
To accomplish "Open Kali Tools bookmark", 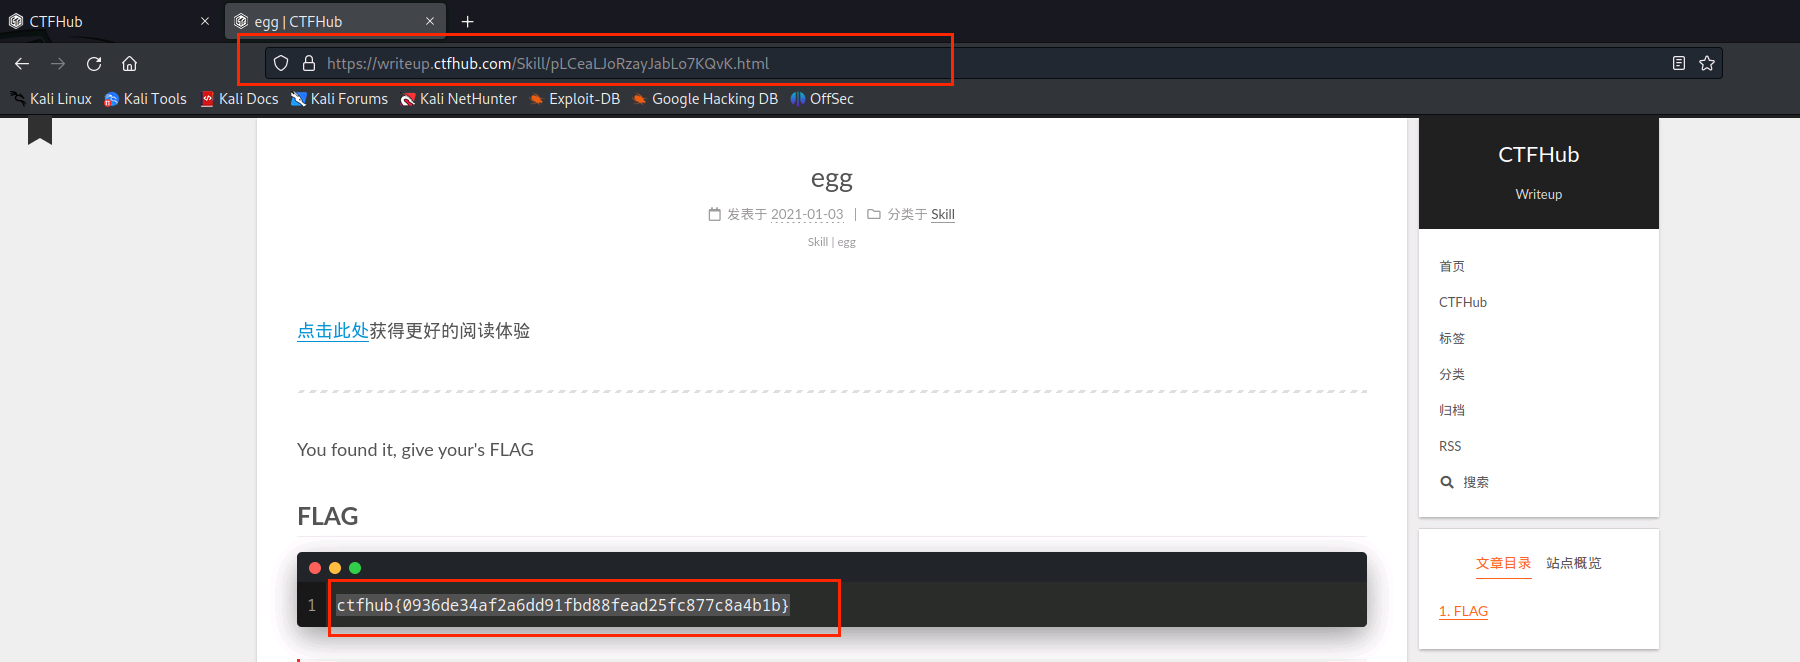I will (x=146, y=99).
